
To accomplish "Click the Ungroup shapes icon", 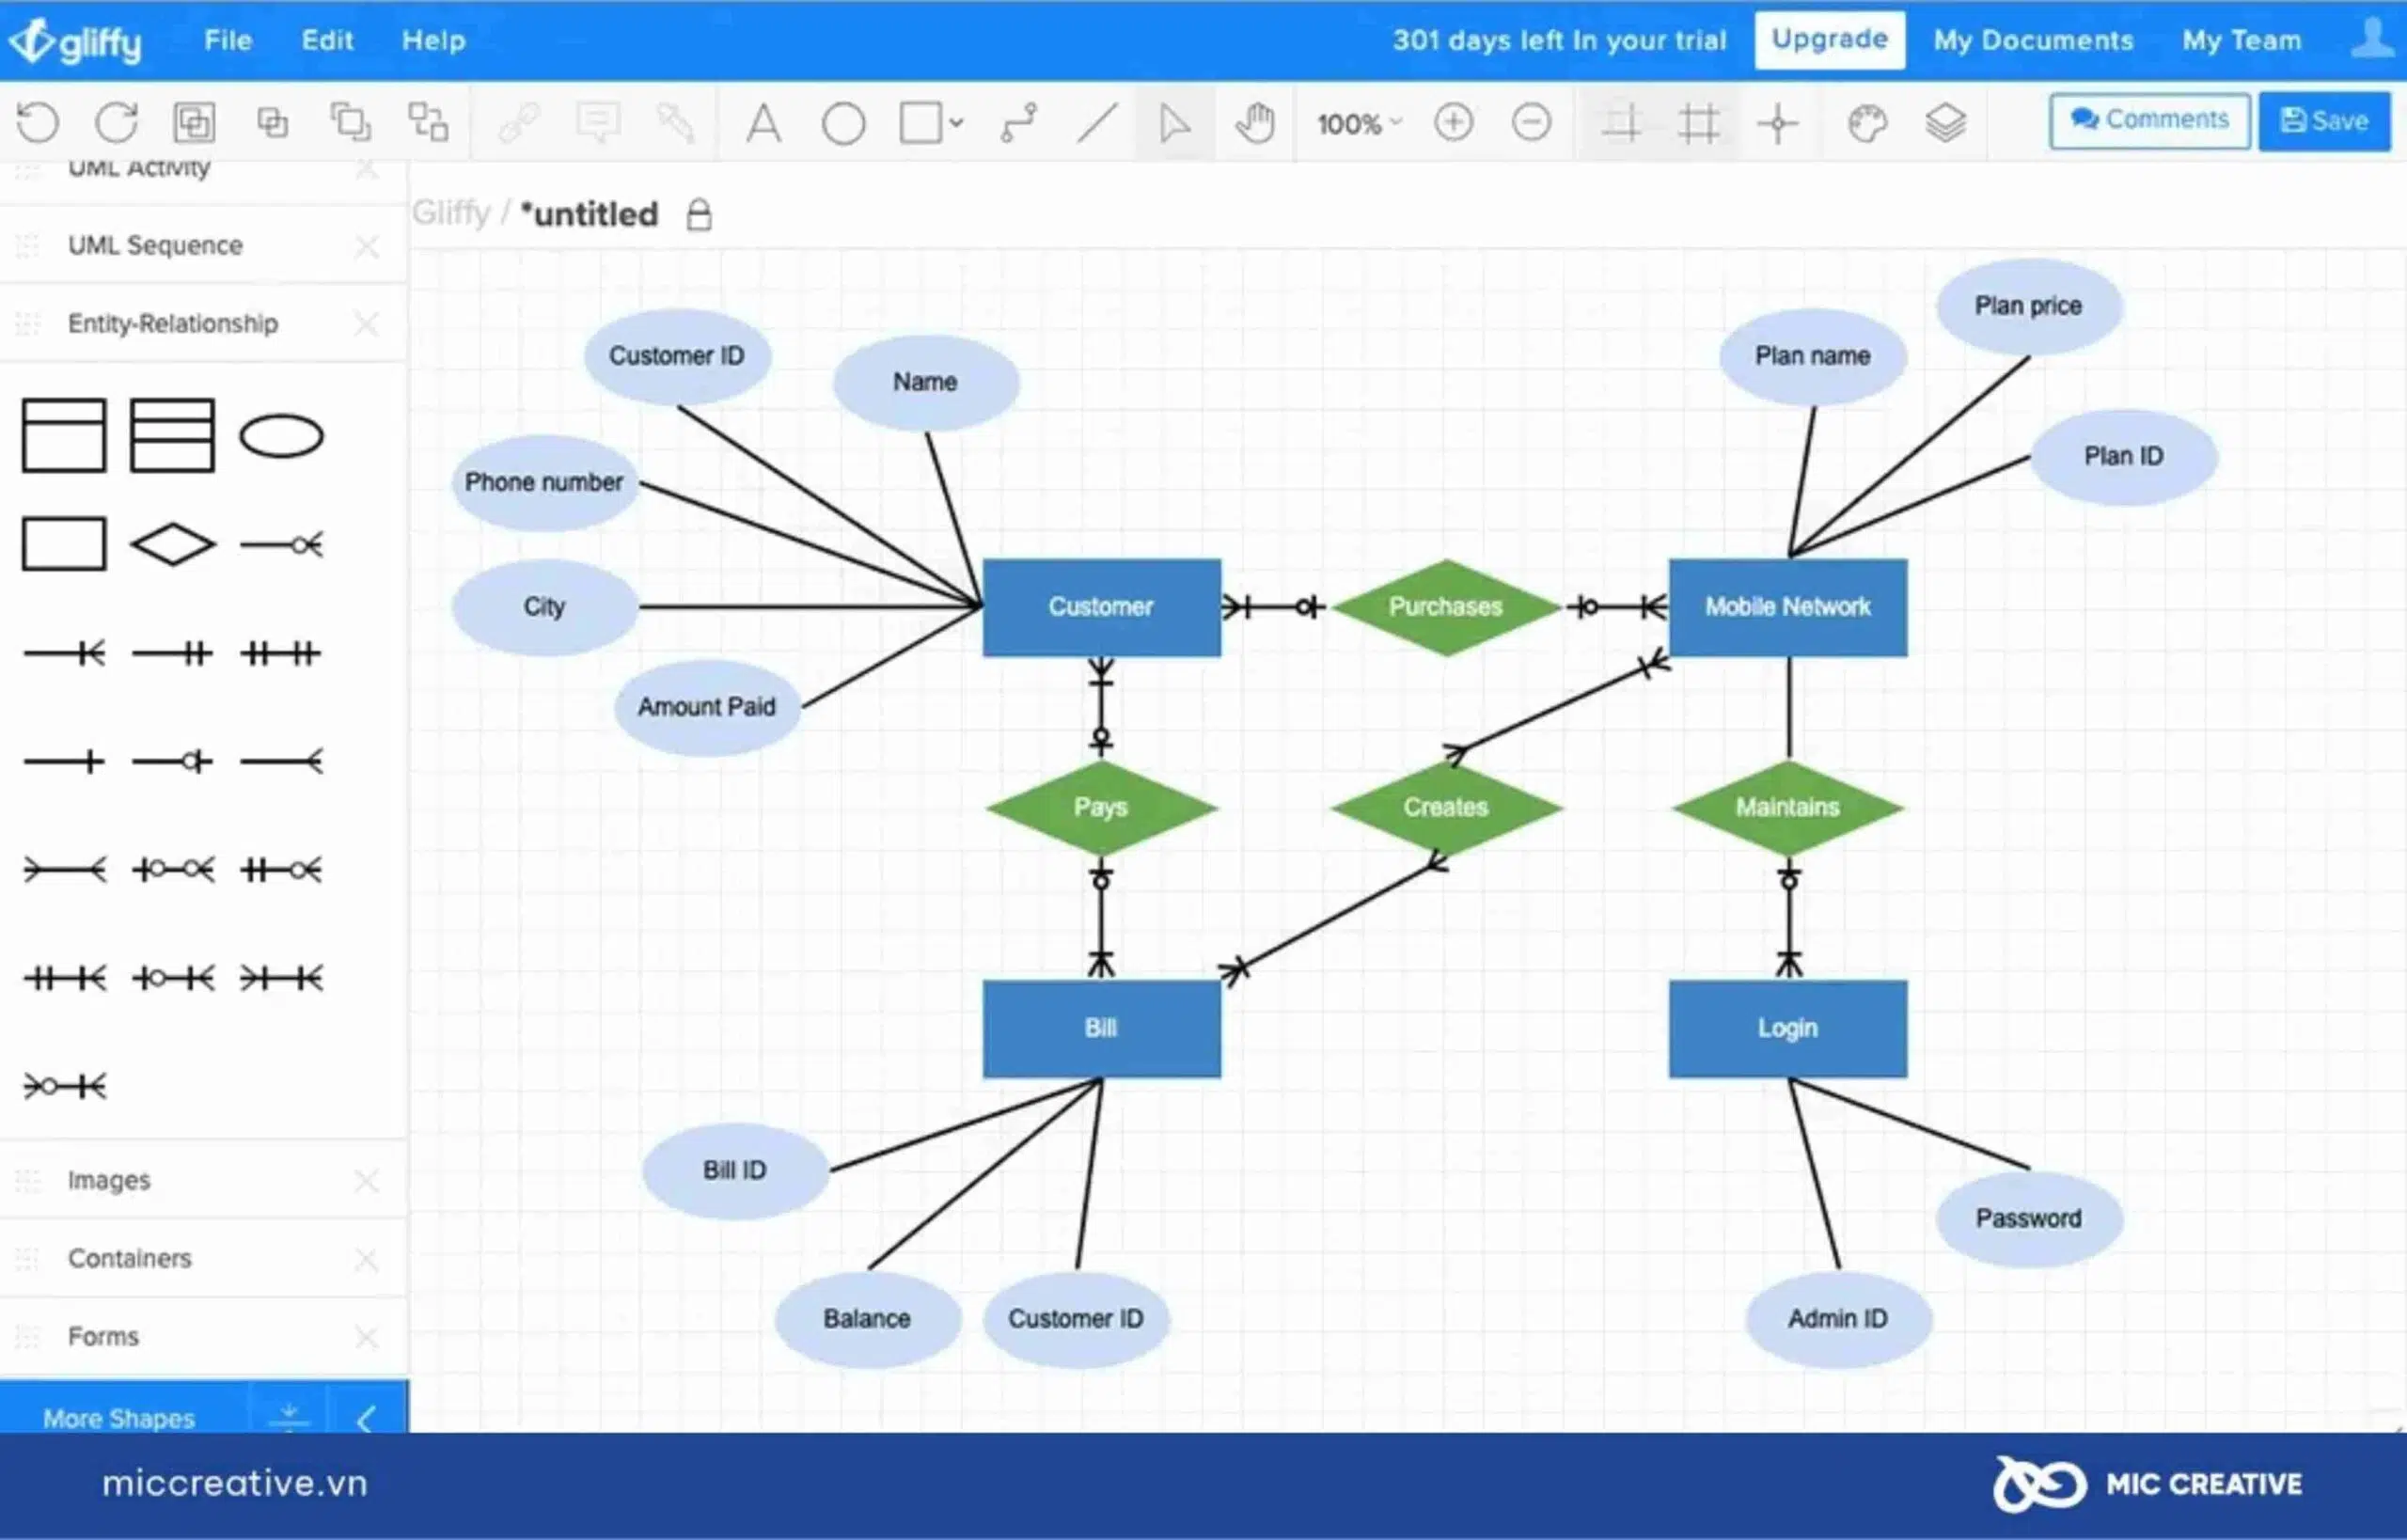I will (428, 123).
